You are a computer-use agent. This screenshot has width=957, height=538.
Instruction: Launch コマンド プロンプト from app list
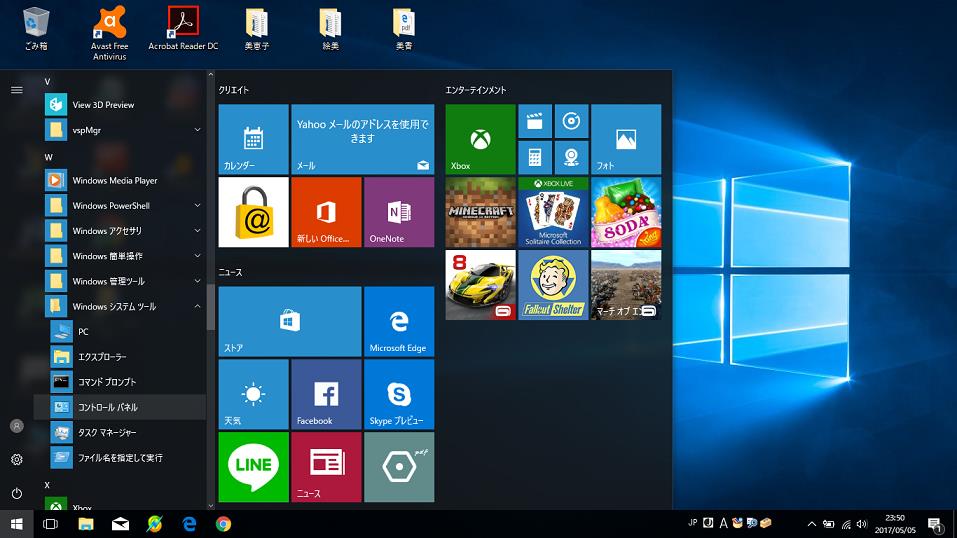(x=120, y=382)
